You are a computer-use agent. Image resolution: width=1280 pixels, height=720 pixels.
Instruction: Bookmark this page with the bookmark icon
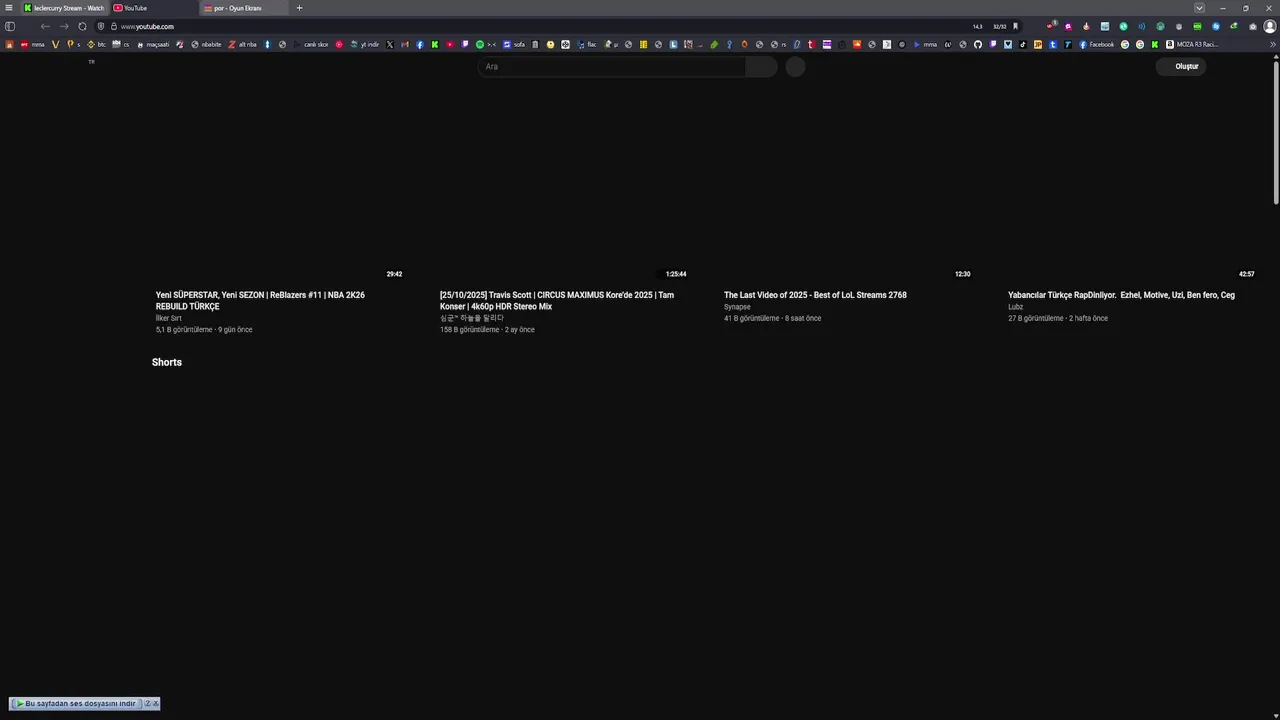[1015, 26]
